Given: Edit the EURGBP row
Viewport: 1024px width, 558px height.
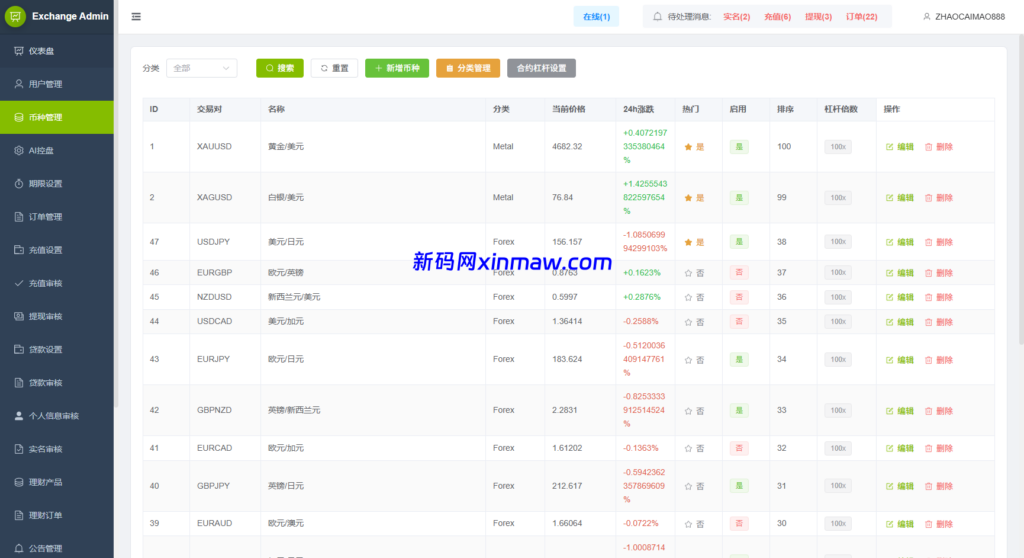Looking at the screenshot, I should tap(899, 273).
